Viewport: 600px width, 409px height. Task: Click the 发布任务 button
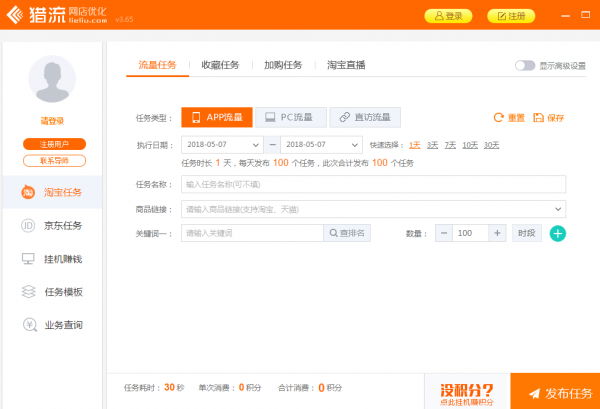coord(555,391)
